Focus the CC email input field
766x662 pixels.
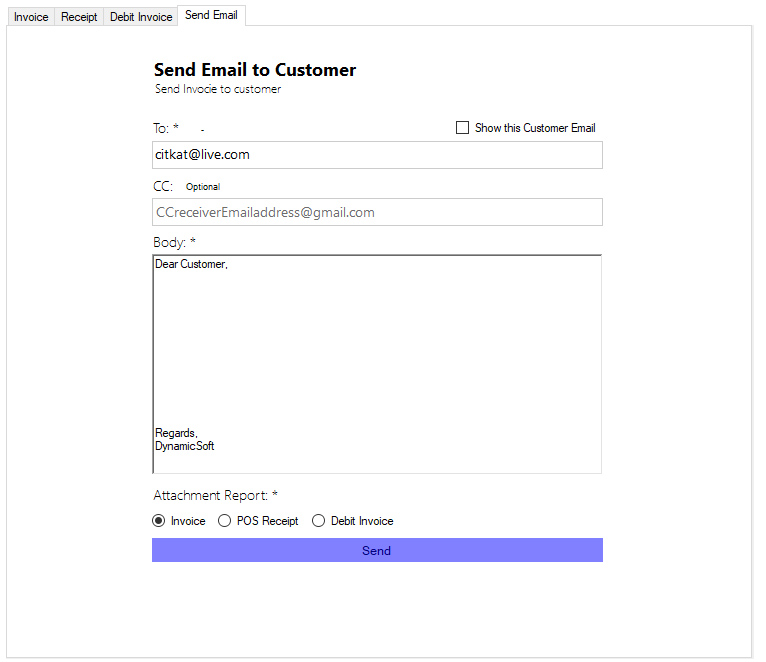[377, 212]
